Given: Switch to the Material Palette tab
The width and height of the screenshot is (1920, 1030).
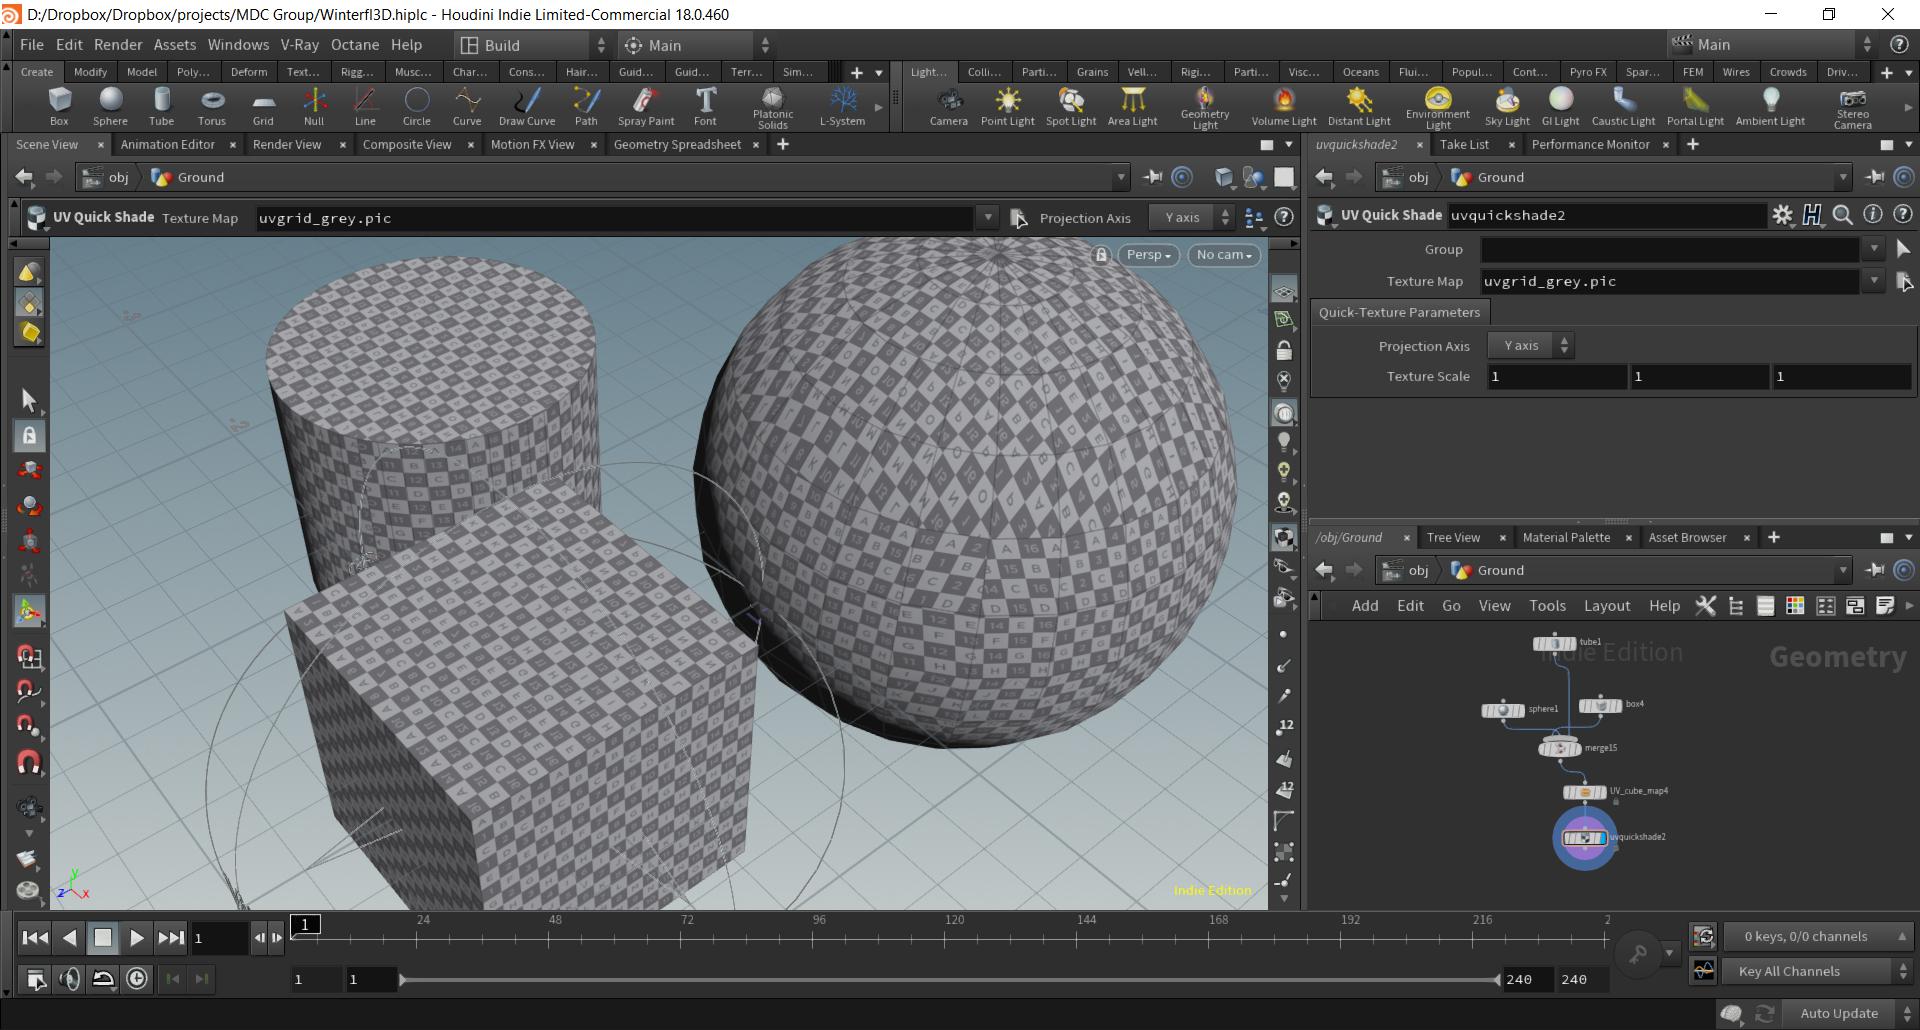Looking at the screenshot, I should pos(1566,537).
